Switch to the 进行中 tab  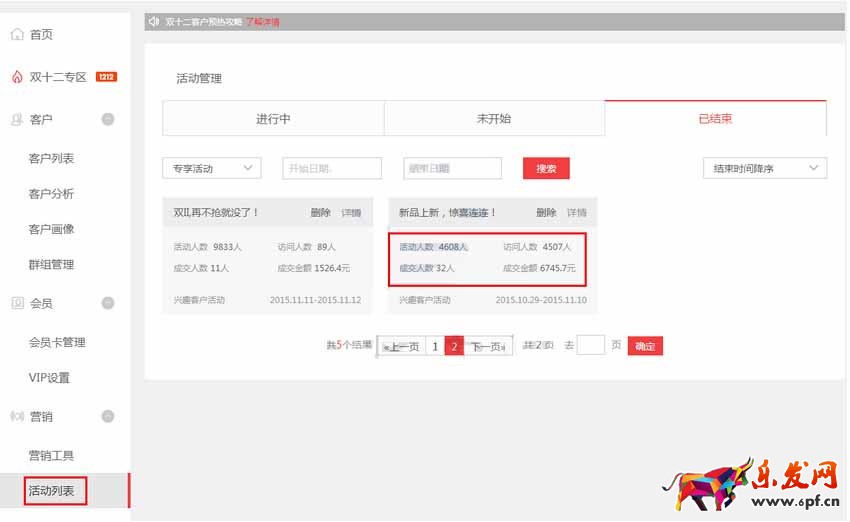[x=273, y=119]
